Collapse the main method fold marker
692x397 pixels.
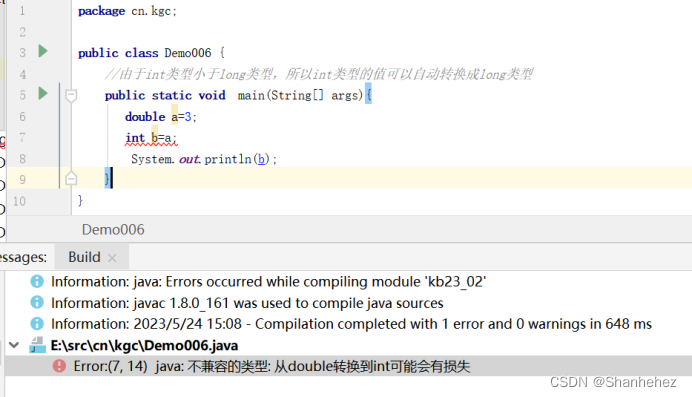(71, 95)
